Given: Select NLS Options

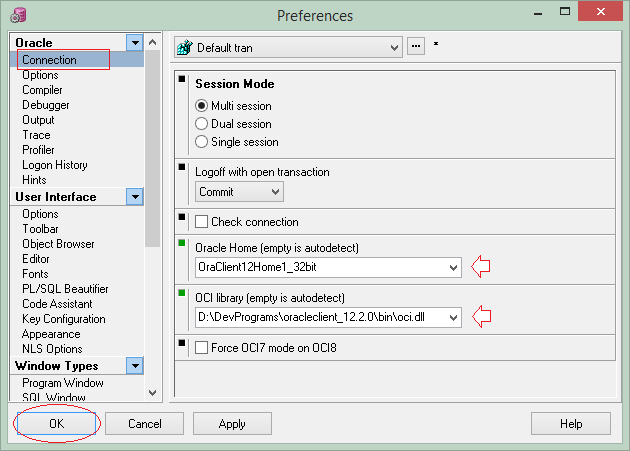Looking at the screenshot, I should click(x=52, y=349).
